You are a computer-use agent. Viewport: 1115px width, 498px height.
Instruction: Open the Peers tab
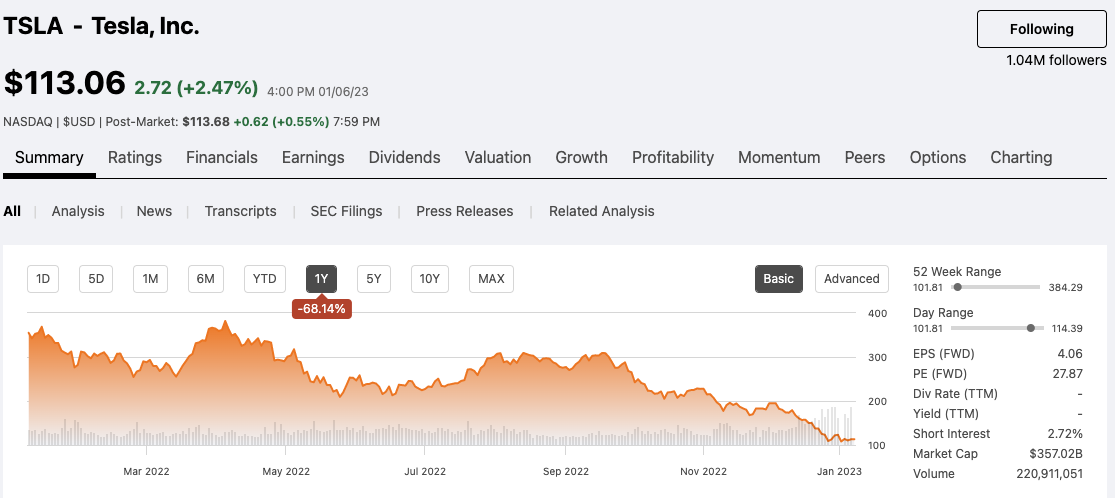coord(865,157)
